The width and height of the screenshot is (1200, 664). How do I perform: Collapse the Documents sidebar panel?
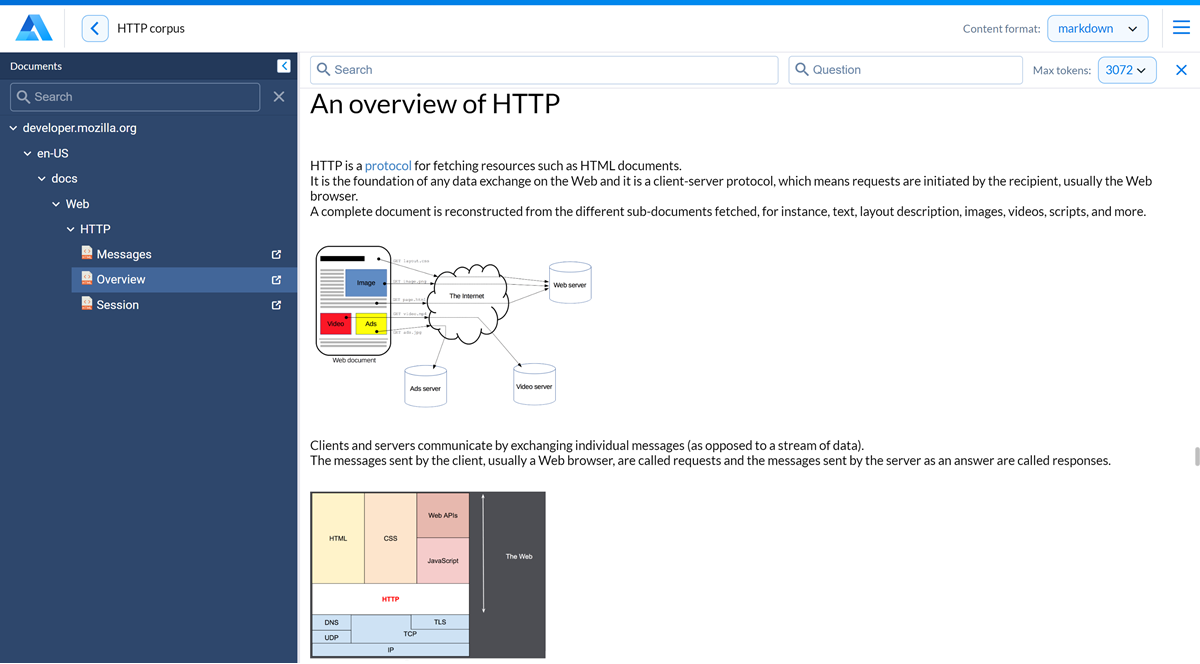[x=283, y=66]
